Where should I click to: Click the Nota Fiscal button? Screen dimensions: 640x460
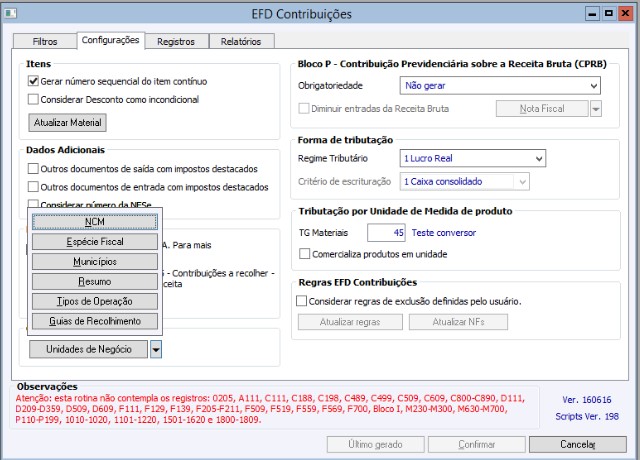pyautogui.click(x=542, y=109)
